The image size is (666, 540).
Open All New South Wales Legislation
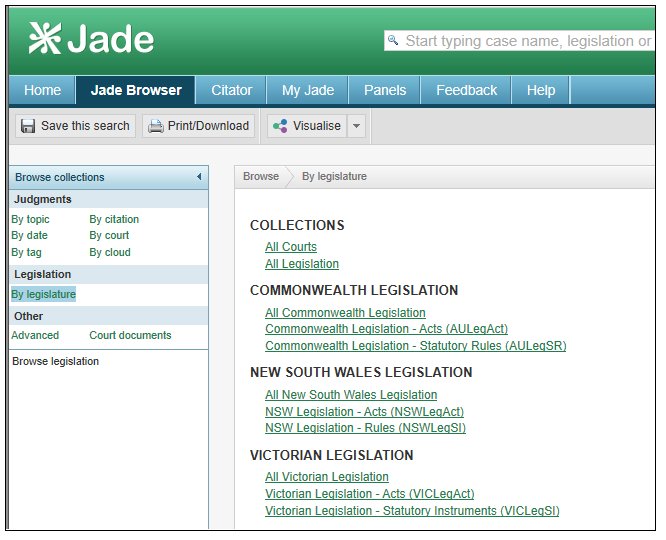click(x=351, y=395)
